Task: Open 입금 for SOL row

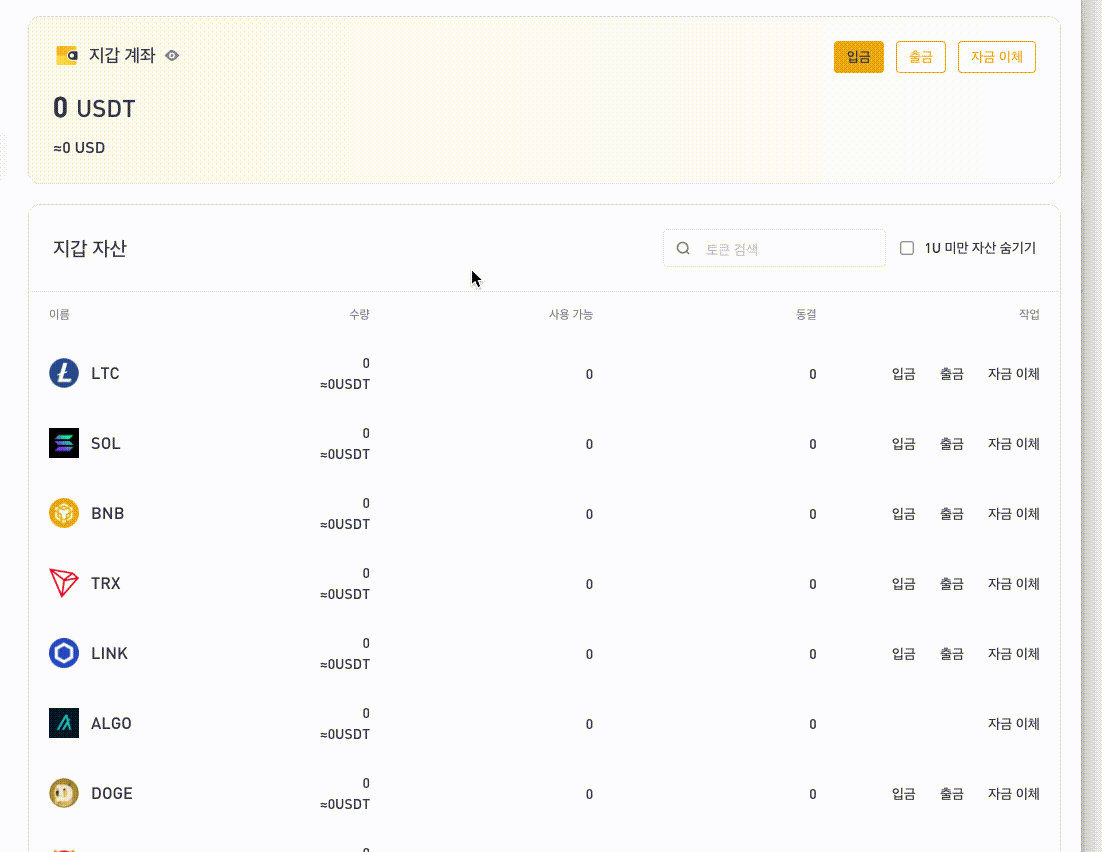Action: point(903,444)
